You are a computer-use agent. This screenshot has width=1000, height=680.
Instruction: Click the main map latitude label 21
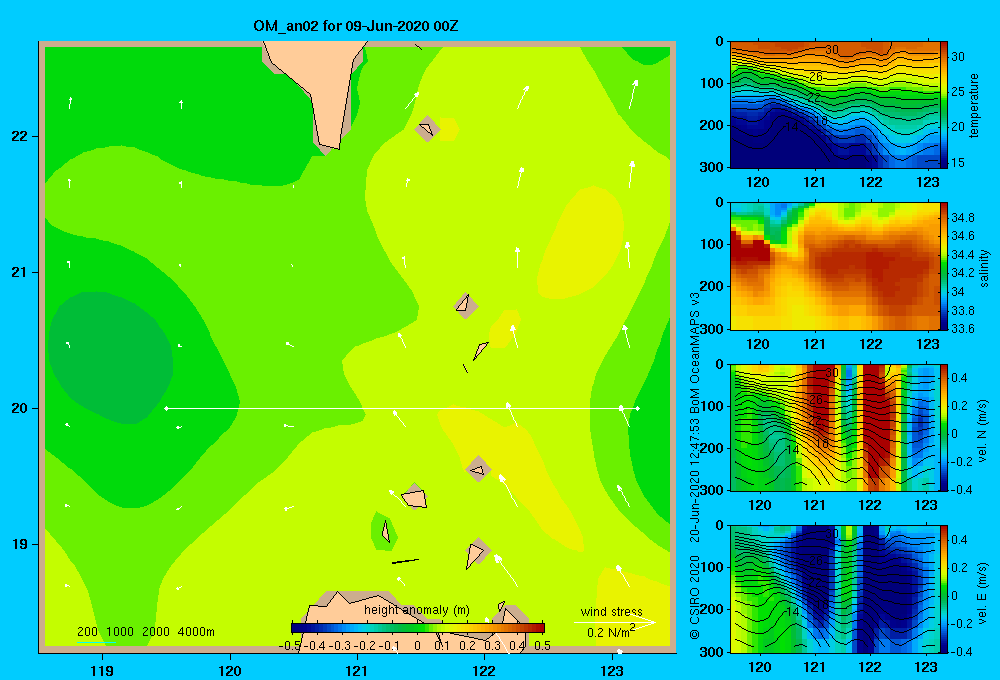(21, 272)
